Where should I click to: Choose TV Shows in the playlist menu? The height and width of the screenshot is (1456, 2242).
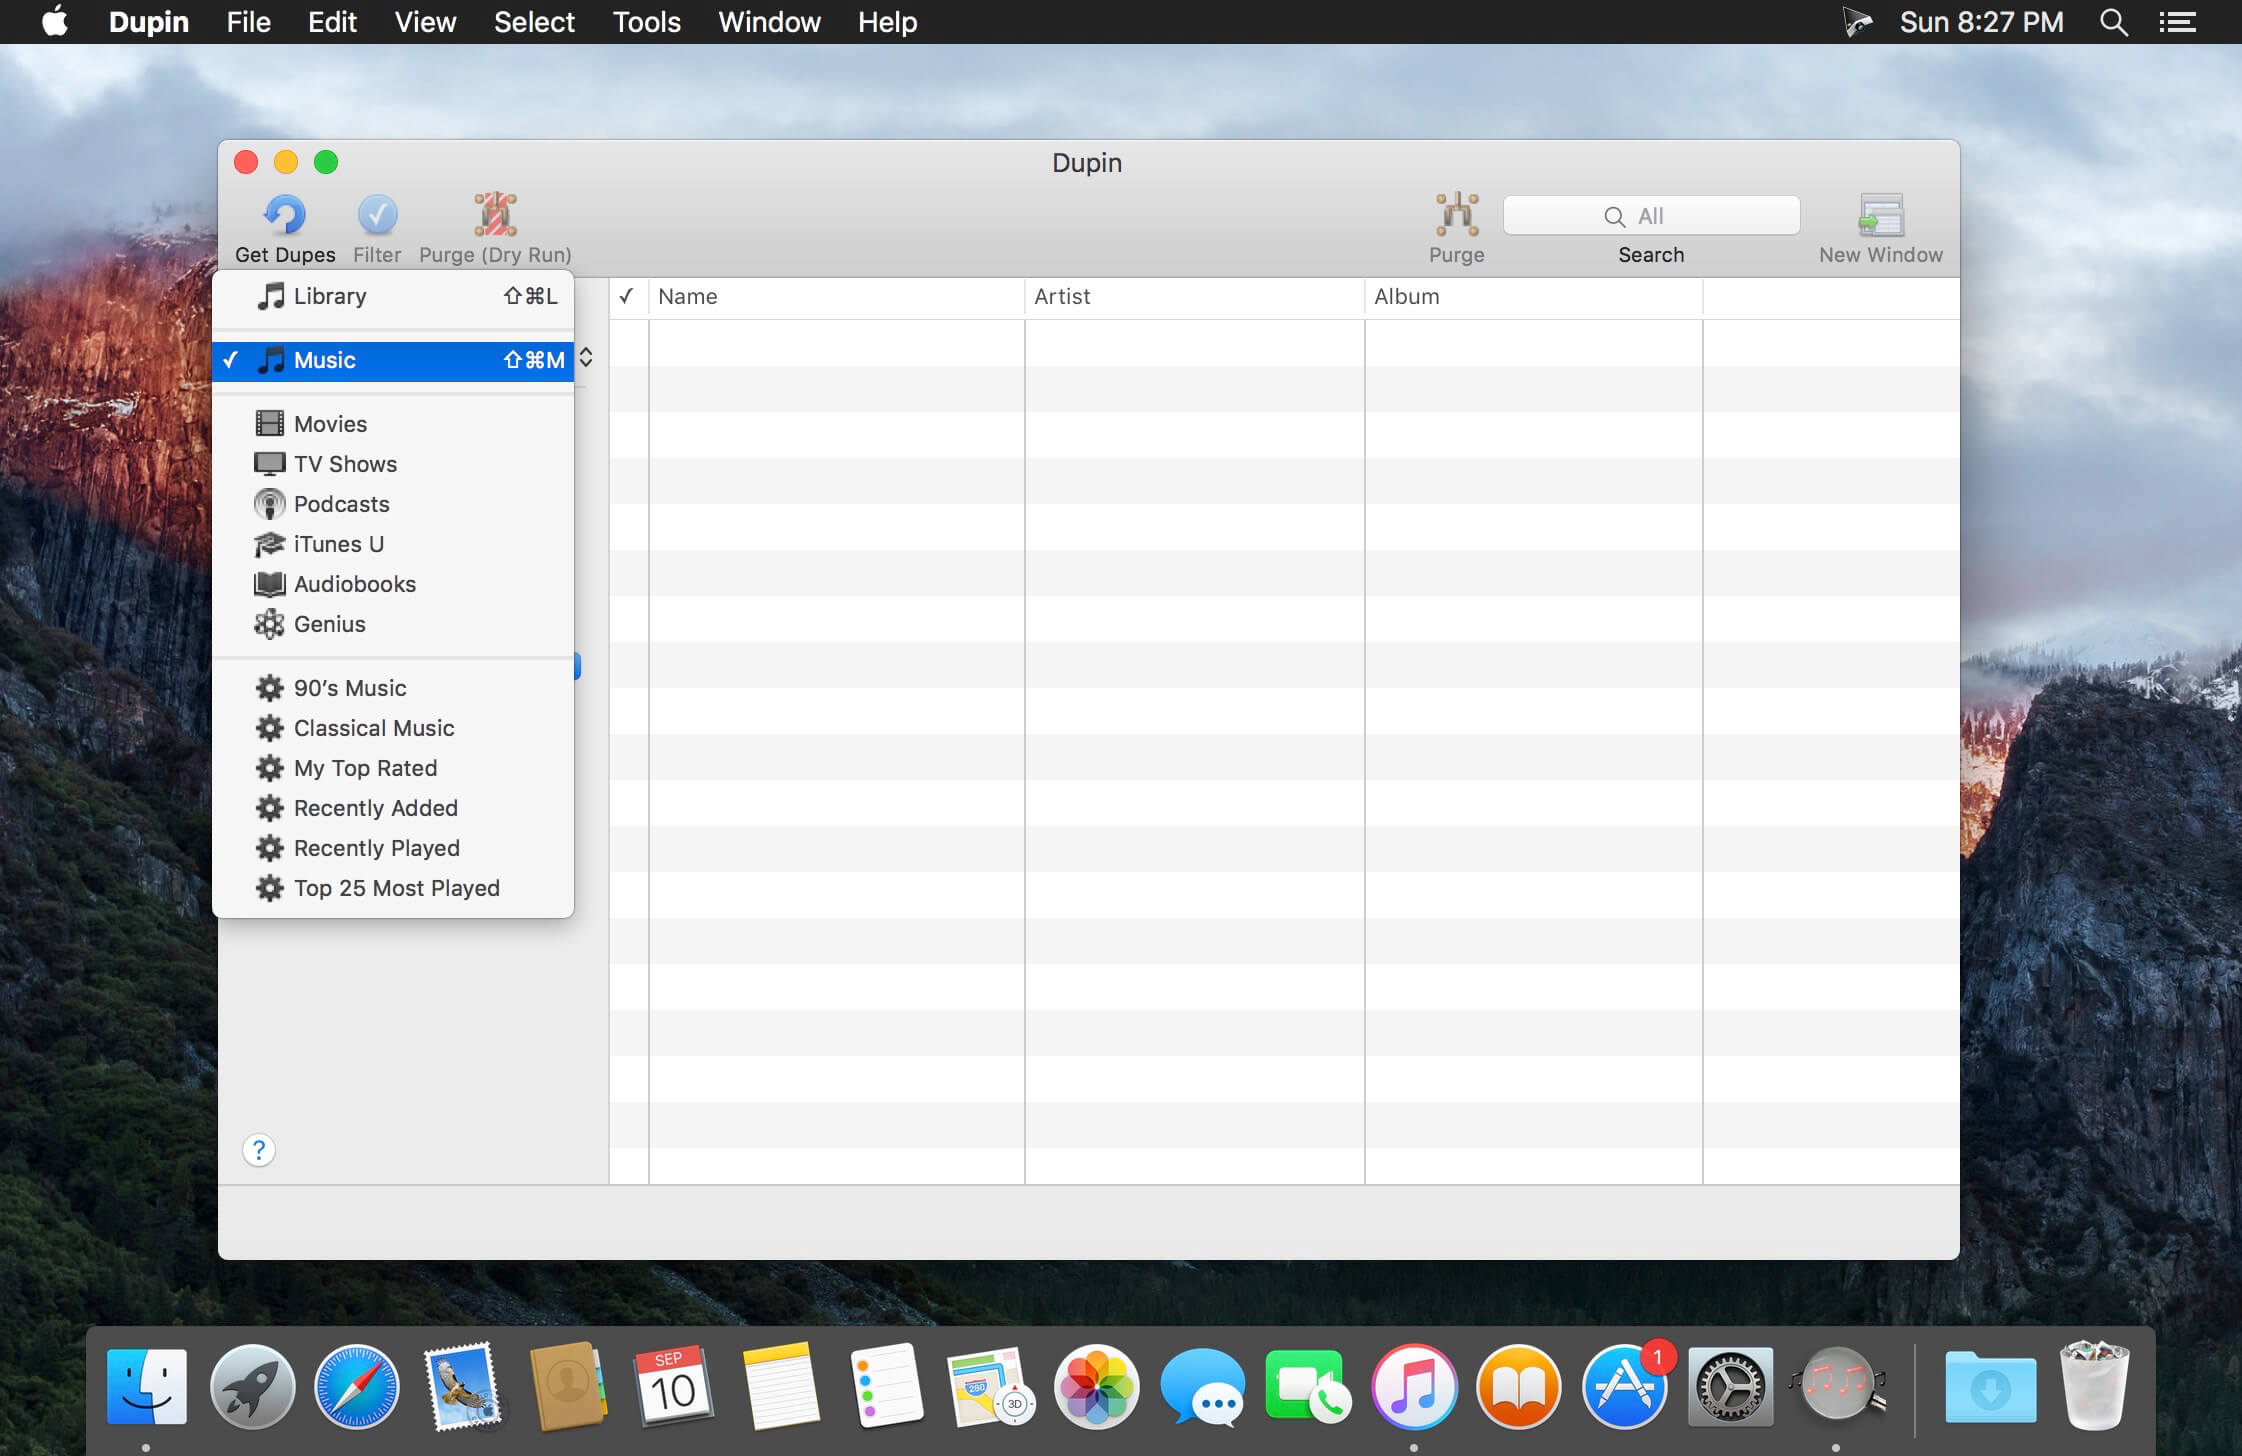[x=393, y=464]
